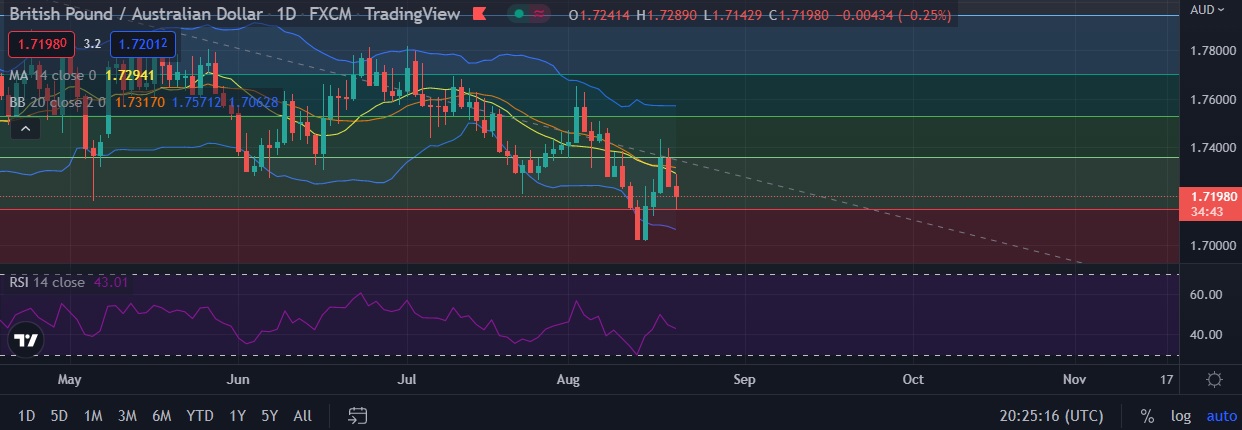Click the red flag icon next to TradingView
1242x430 pixels.
pyautogui.click(x=479, y=15)
